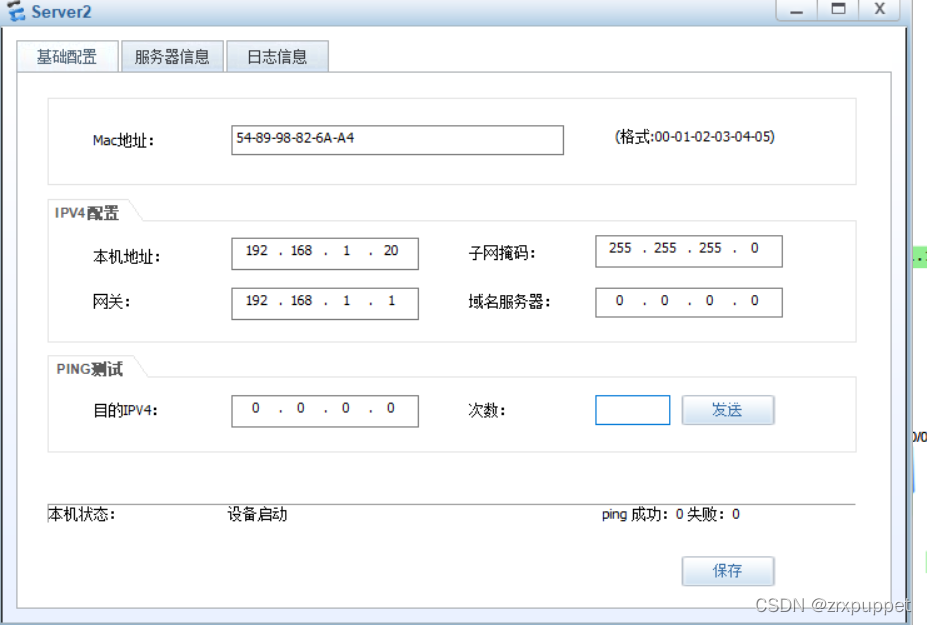Open the 日志信息 tab
927x625 pixels.
point(277,57)
